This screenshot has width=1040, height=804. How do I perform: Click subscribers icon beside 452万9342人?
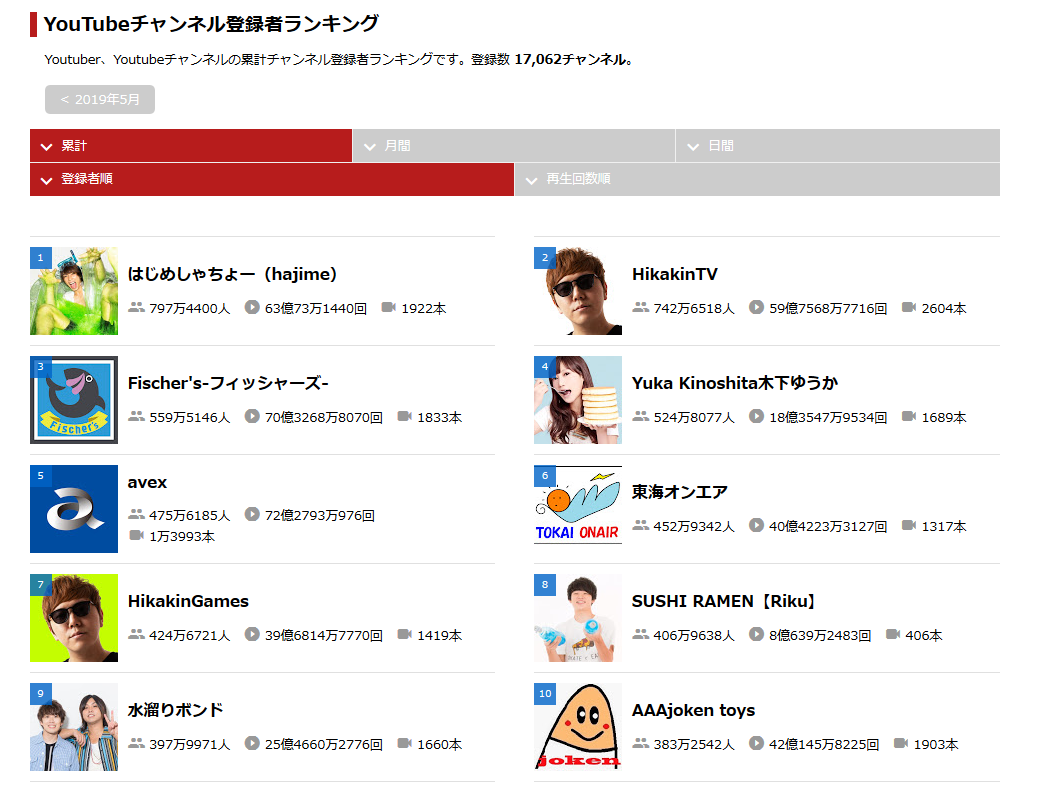click(x=640, y=525)
